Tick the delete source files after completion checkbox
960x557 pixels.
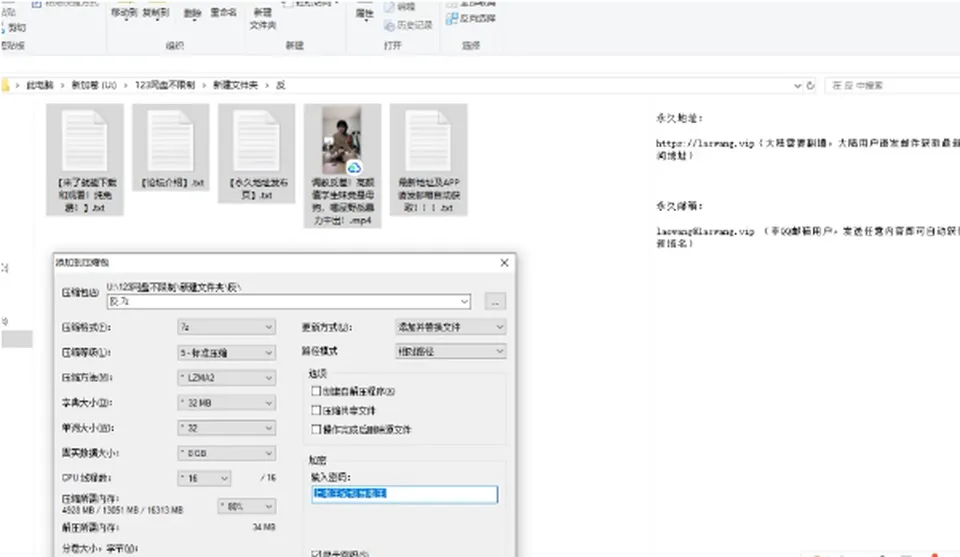[x=316, y=429]
